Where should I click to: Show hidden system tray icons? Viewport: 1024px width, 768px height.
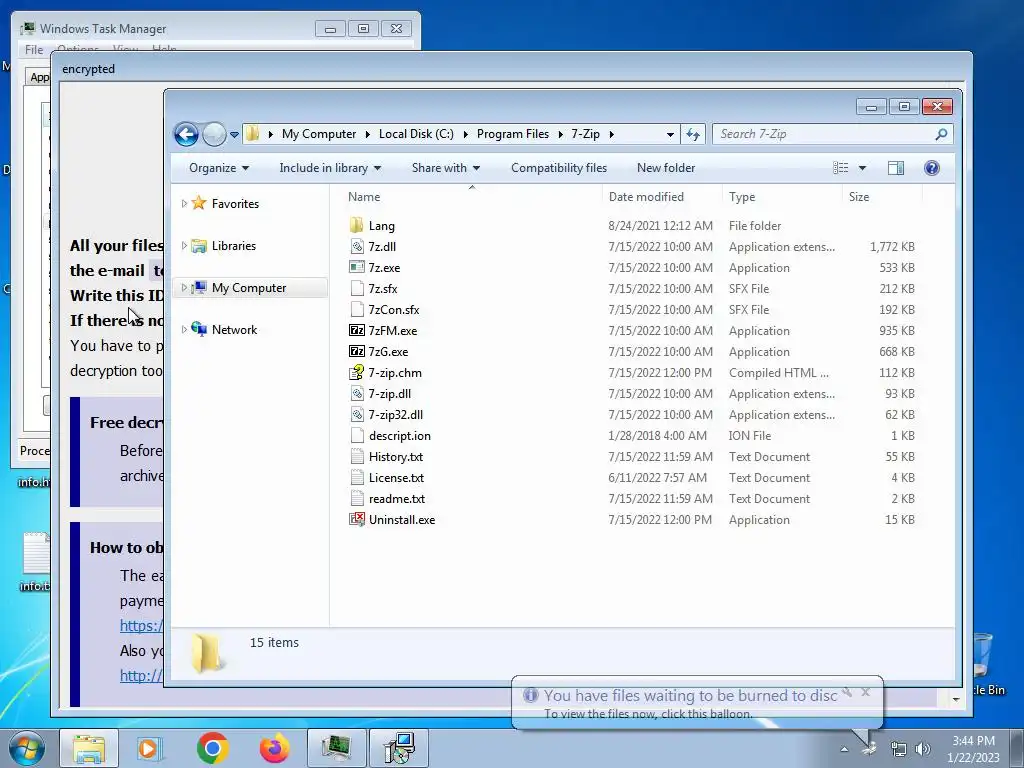844,750
